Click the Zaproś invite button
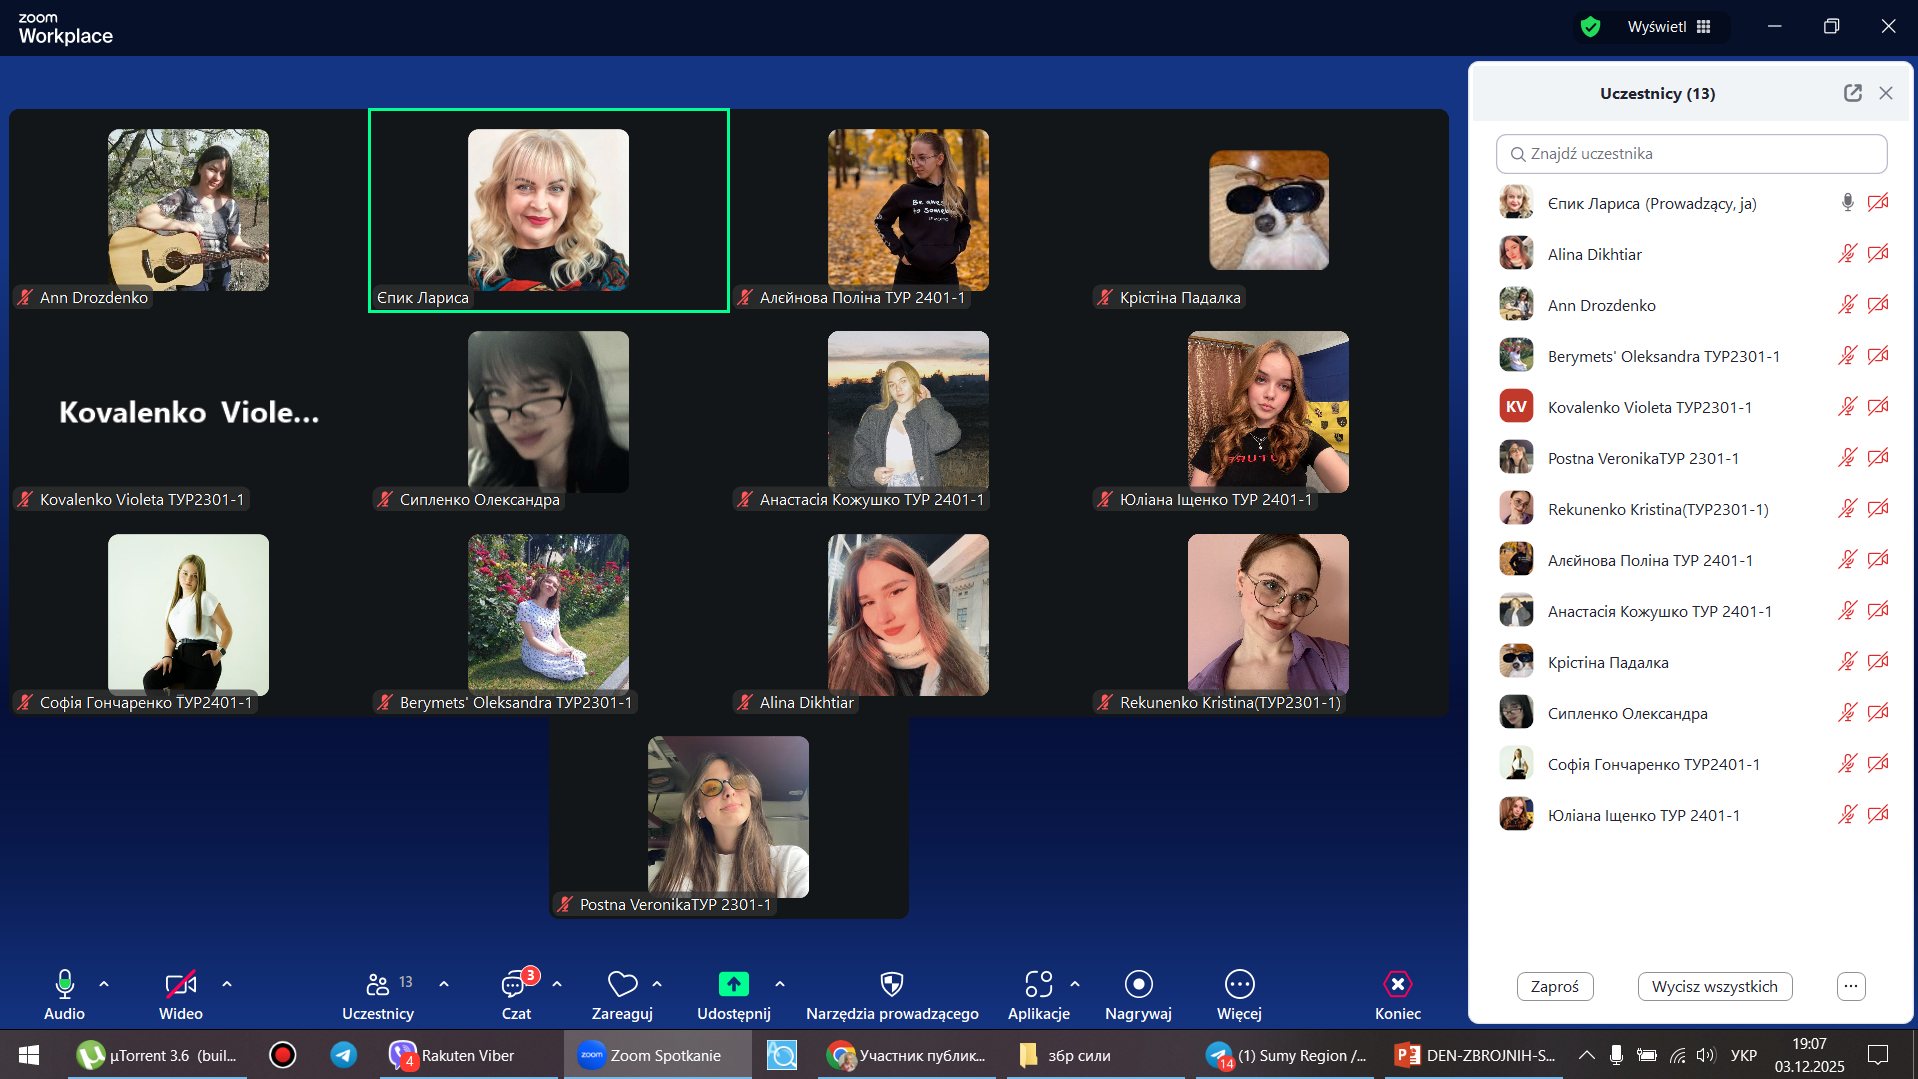 tap(1554, 986)
